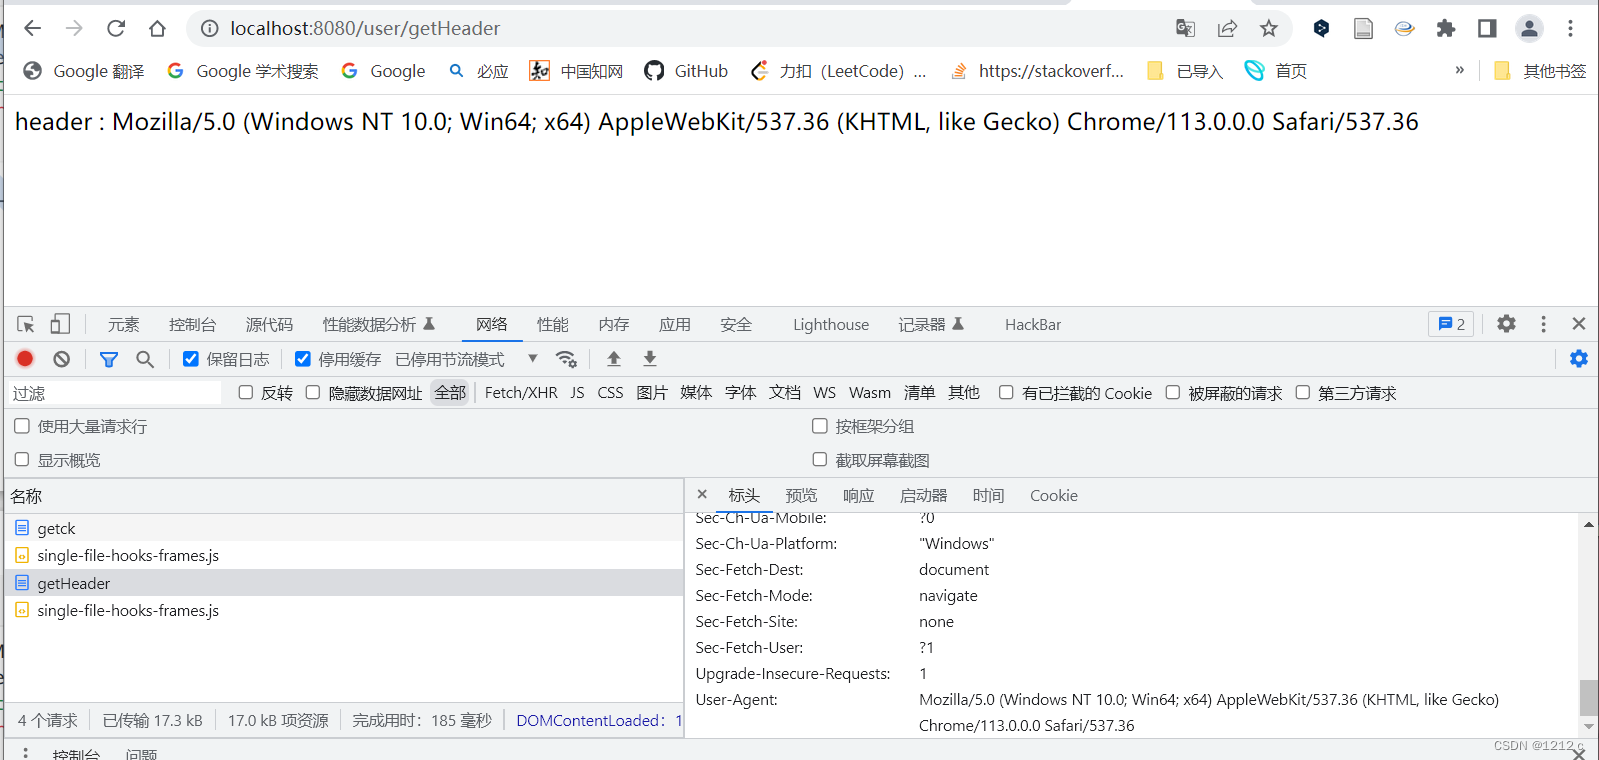The height and width of the screenshot is (760, 1599).
Task: Open throttling dropdown 已停用节流模式
Action: 466,359
